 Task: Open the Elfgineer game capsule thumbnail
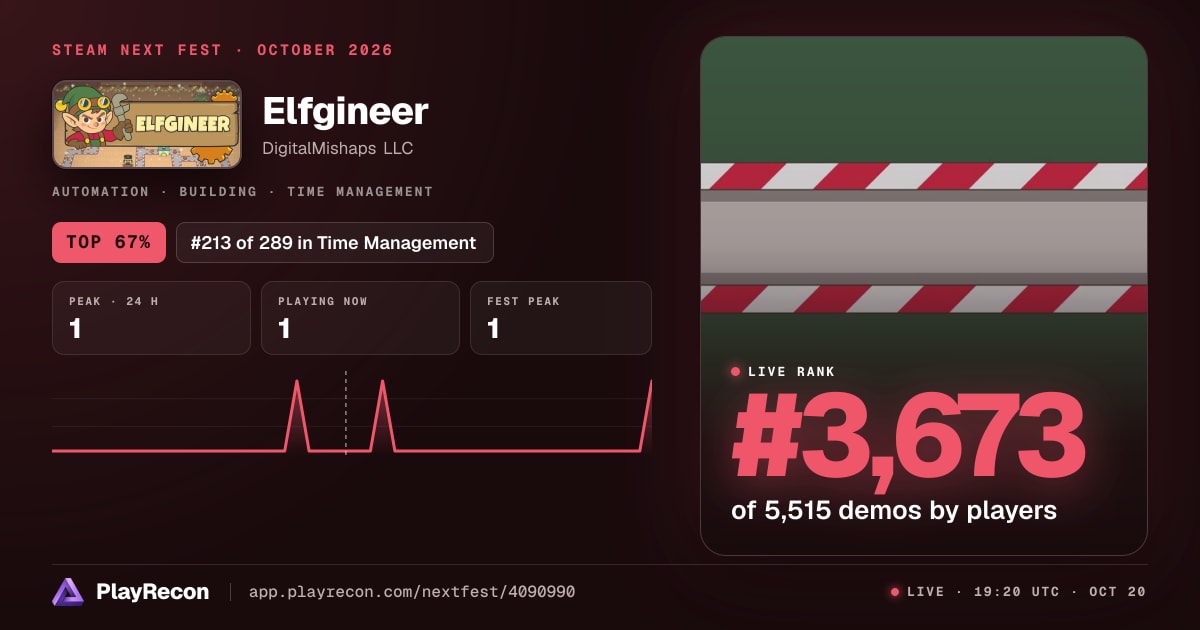coord(147,124)
